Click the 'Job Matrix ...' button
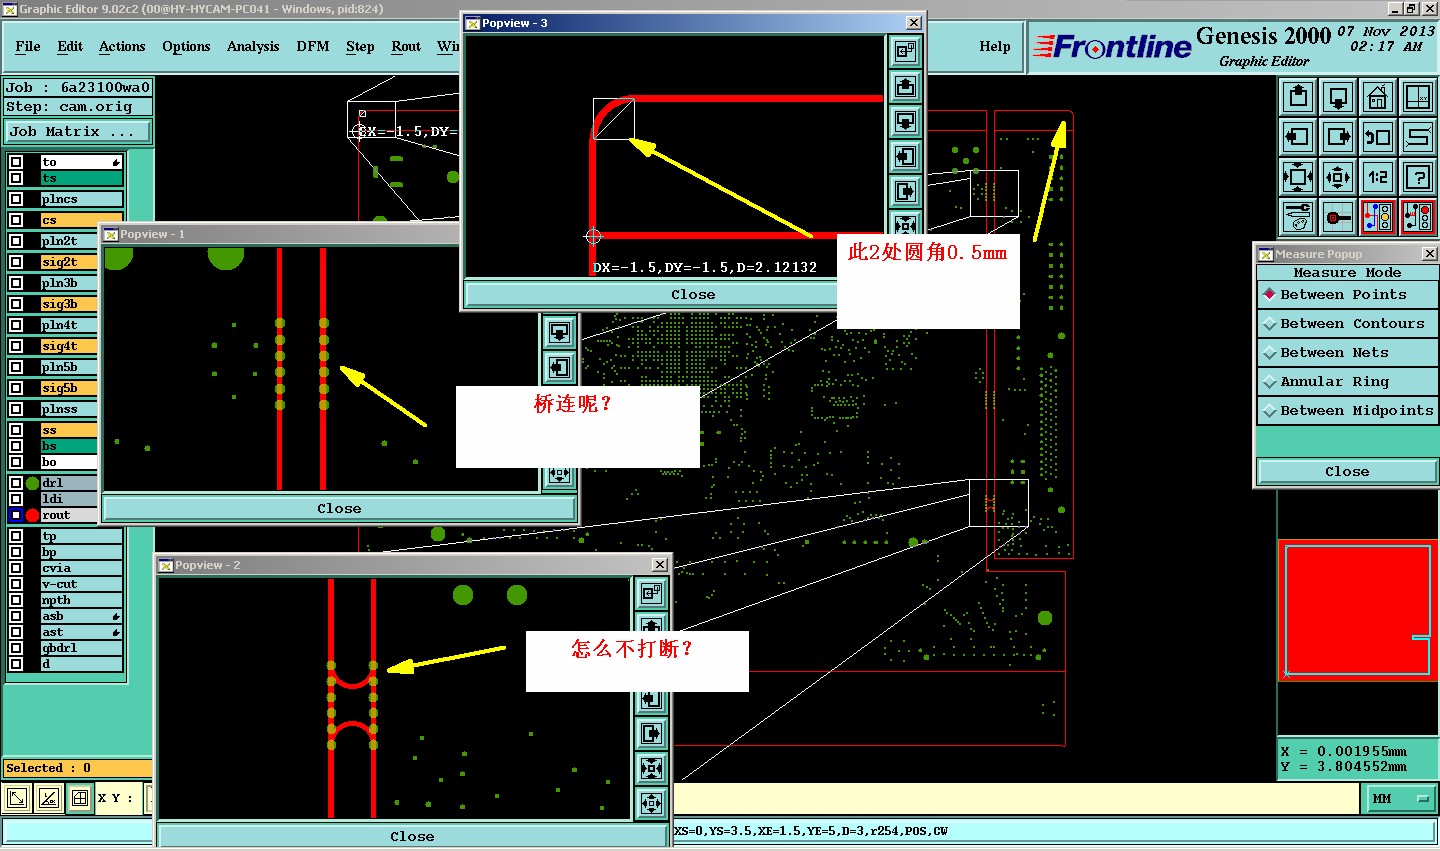This screenshot has width=1440, height=851. (x=78, y=132)
